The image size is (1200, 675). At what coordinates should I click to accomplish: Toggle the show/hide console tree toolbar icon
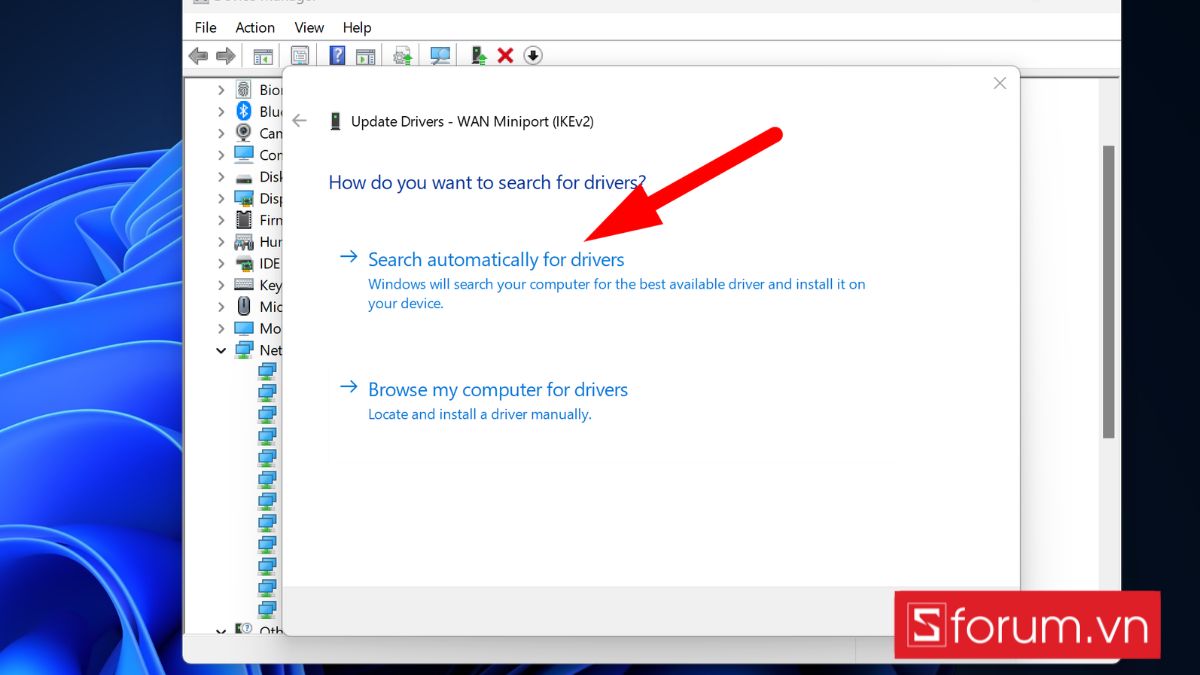263,56
